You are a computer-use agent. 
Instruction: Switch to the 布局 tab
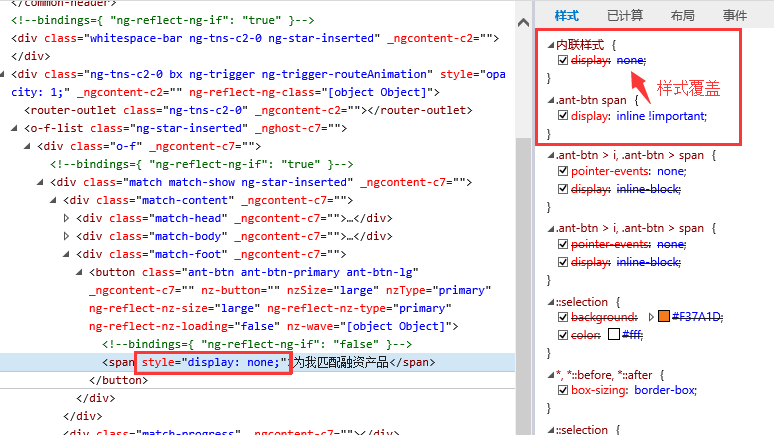[x=683, y=16]
